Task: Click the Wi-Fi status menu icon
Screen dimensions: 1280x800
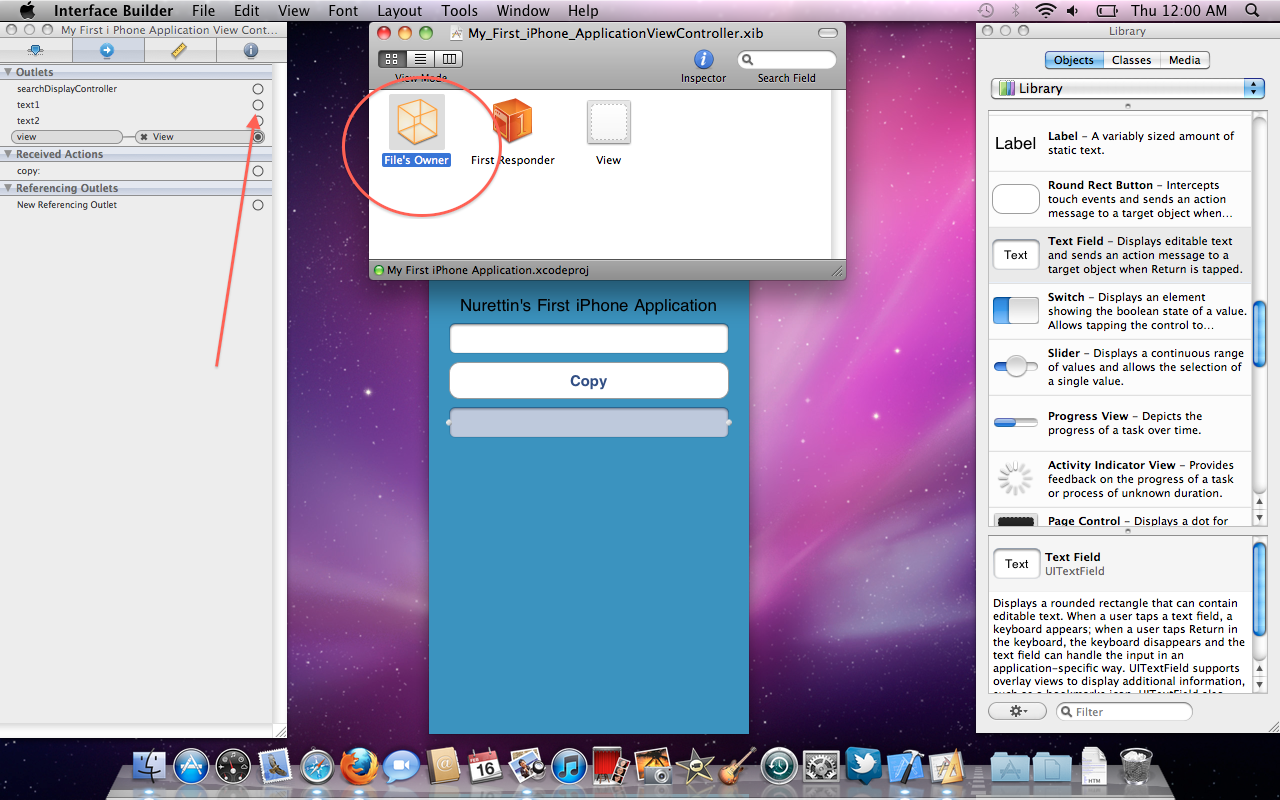Action: (1046, 11)
